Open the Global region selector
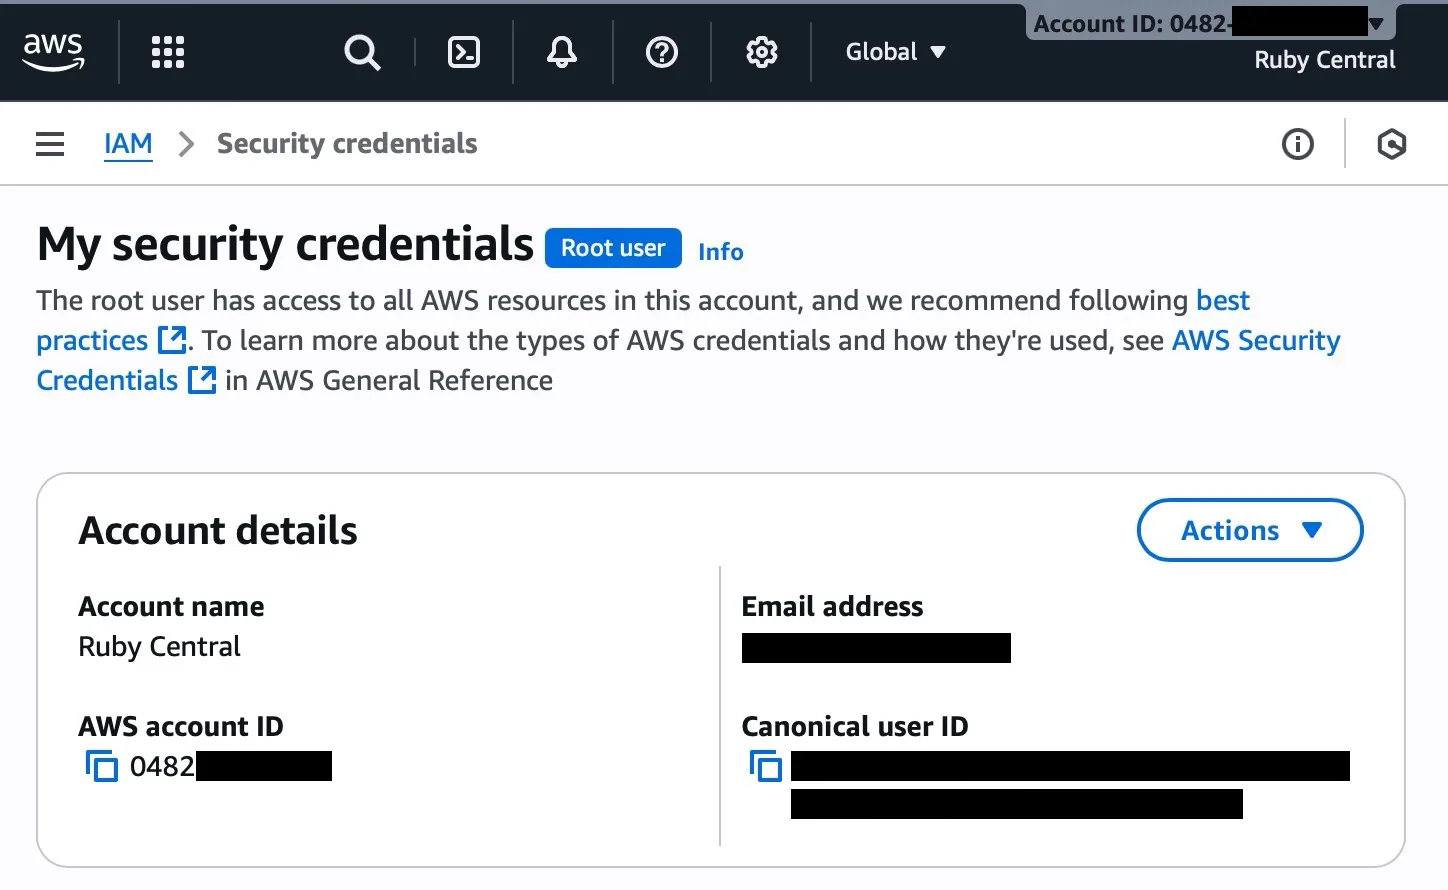This screenshot has height=890, width=1448. point(895,51)
